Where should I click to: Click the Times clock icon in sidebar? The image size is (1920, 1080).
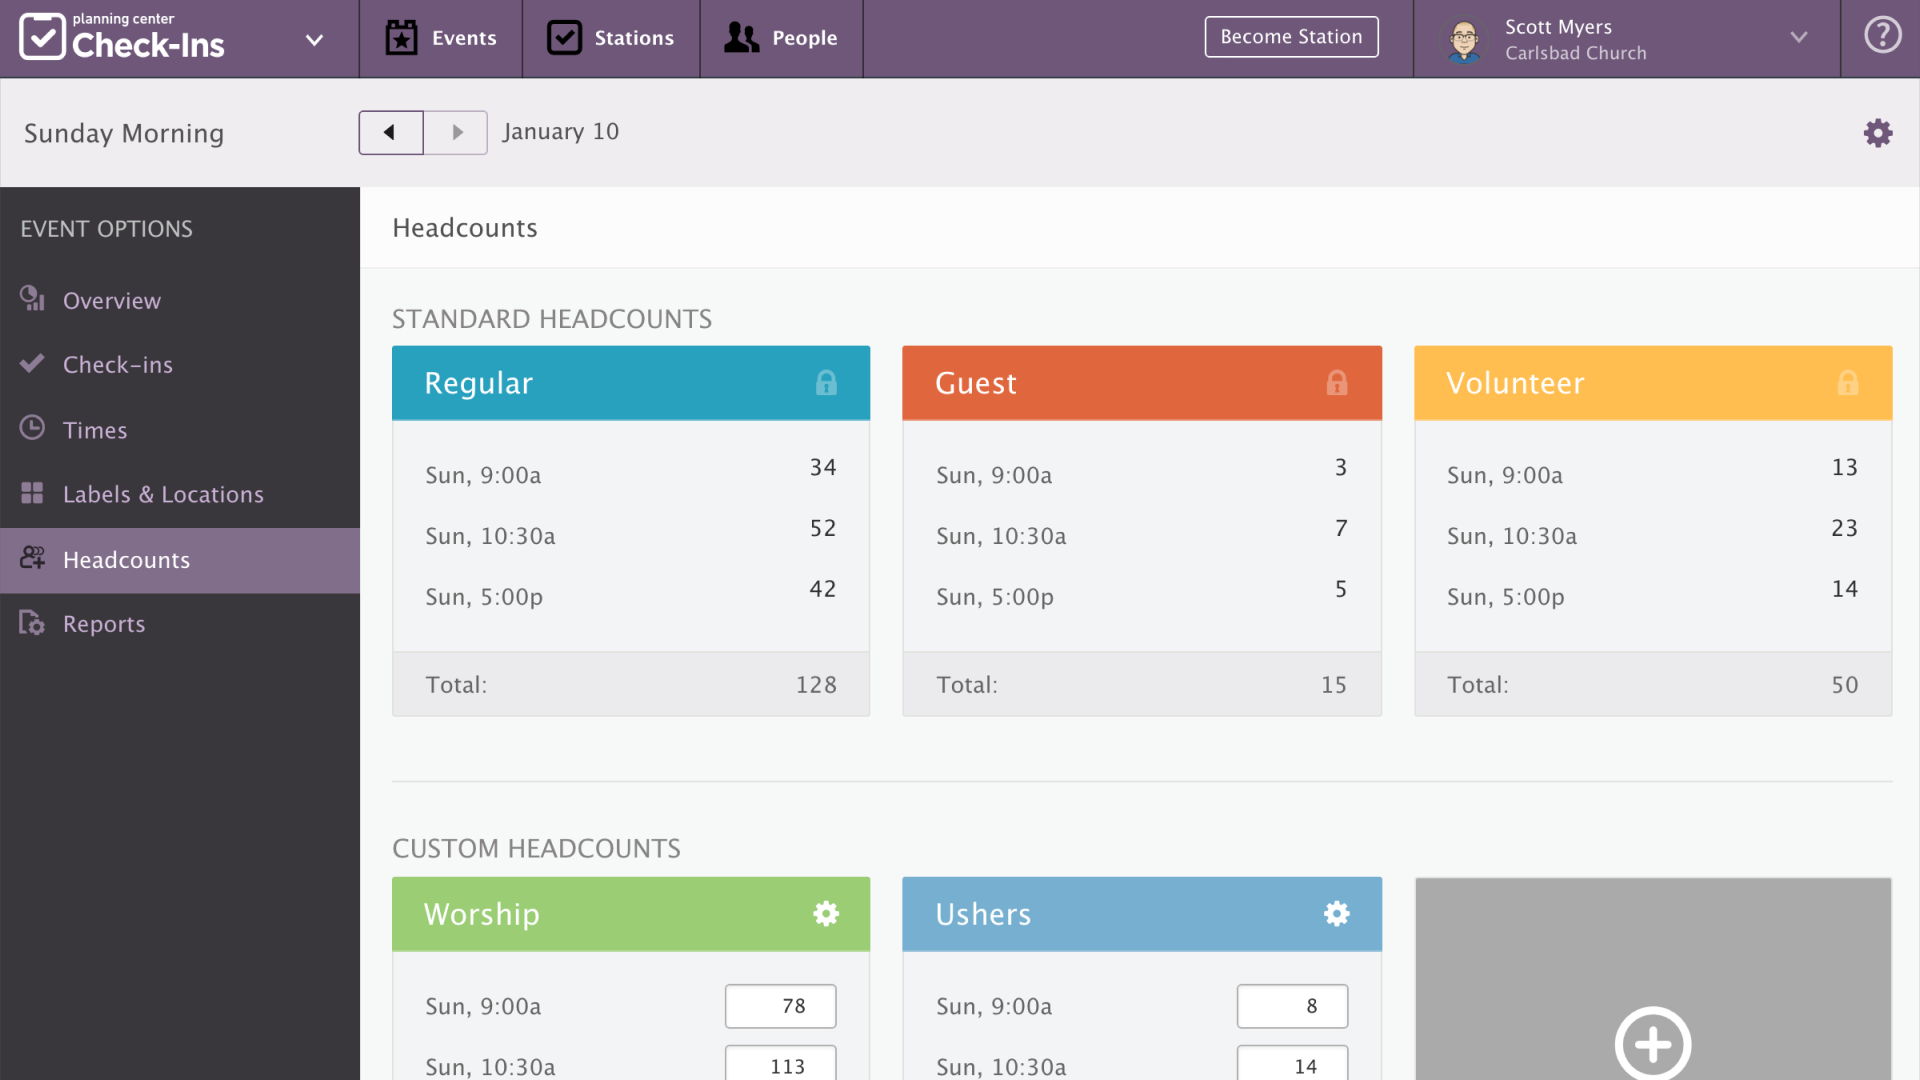32,428
